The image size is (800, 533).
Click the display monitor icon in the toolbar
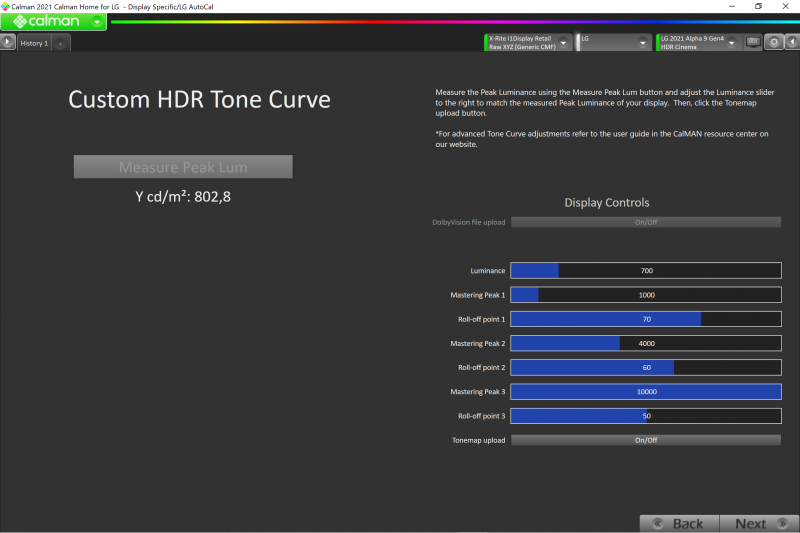point(753,42)
